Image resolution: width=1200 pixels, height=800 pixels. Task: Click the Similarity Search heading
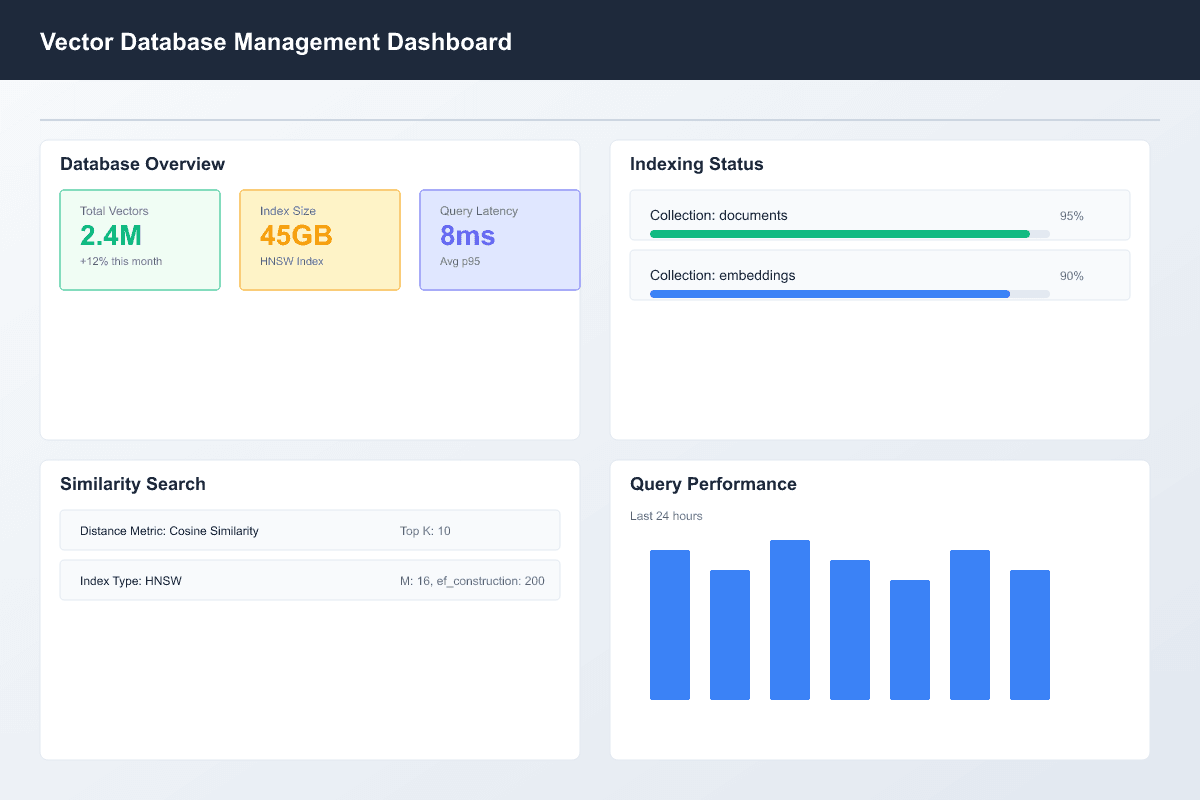(132, 484)
